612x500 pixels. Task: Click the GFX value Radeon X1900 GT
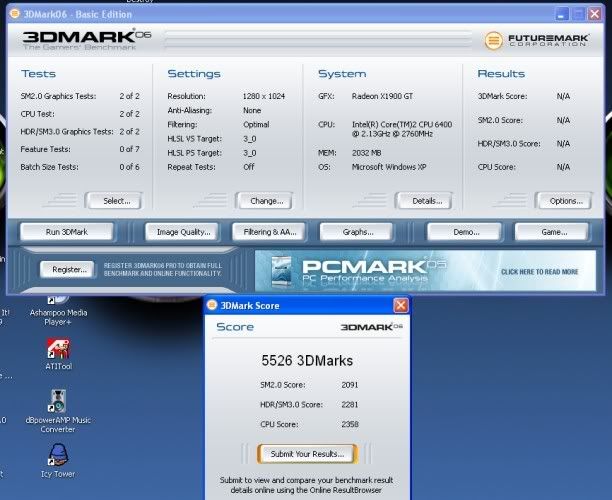coord(382,96)
